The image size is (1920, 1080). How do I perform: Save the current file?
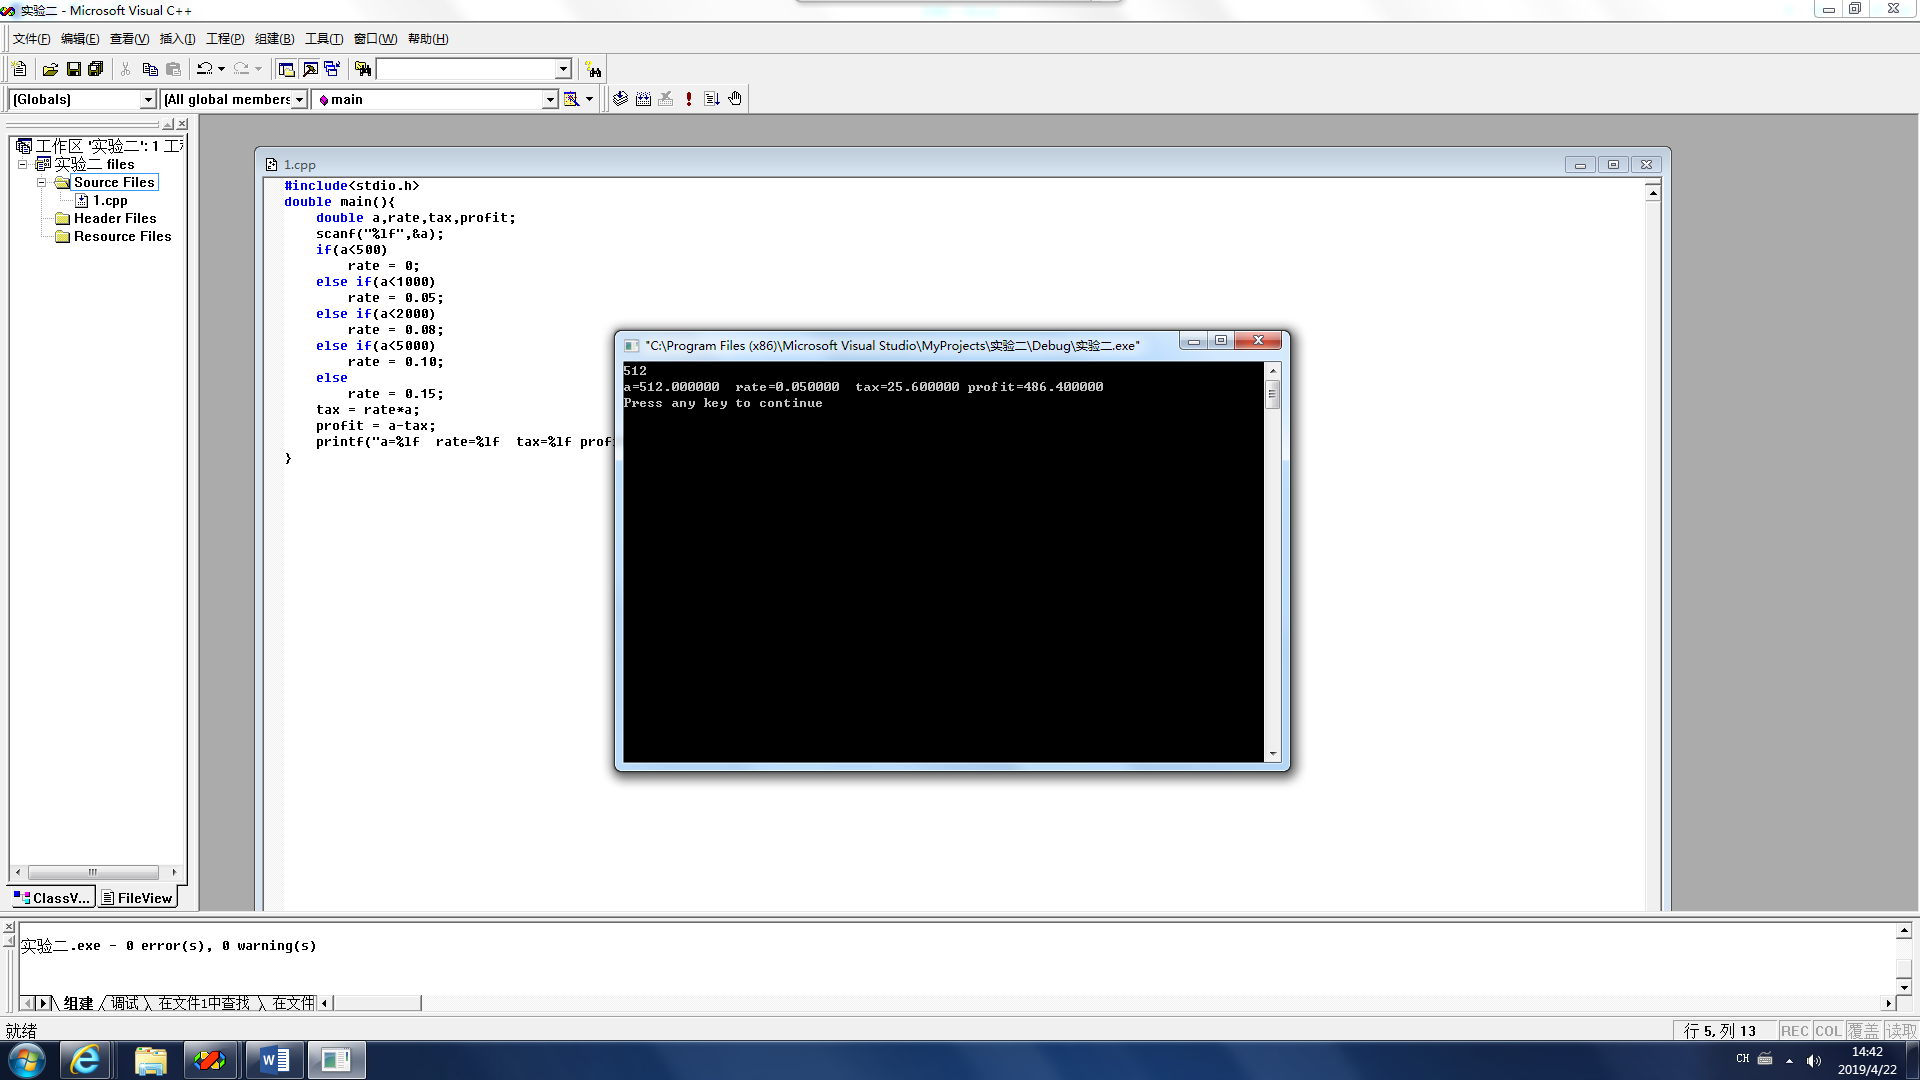coord(73,69)
